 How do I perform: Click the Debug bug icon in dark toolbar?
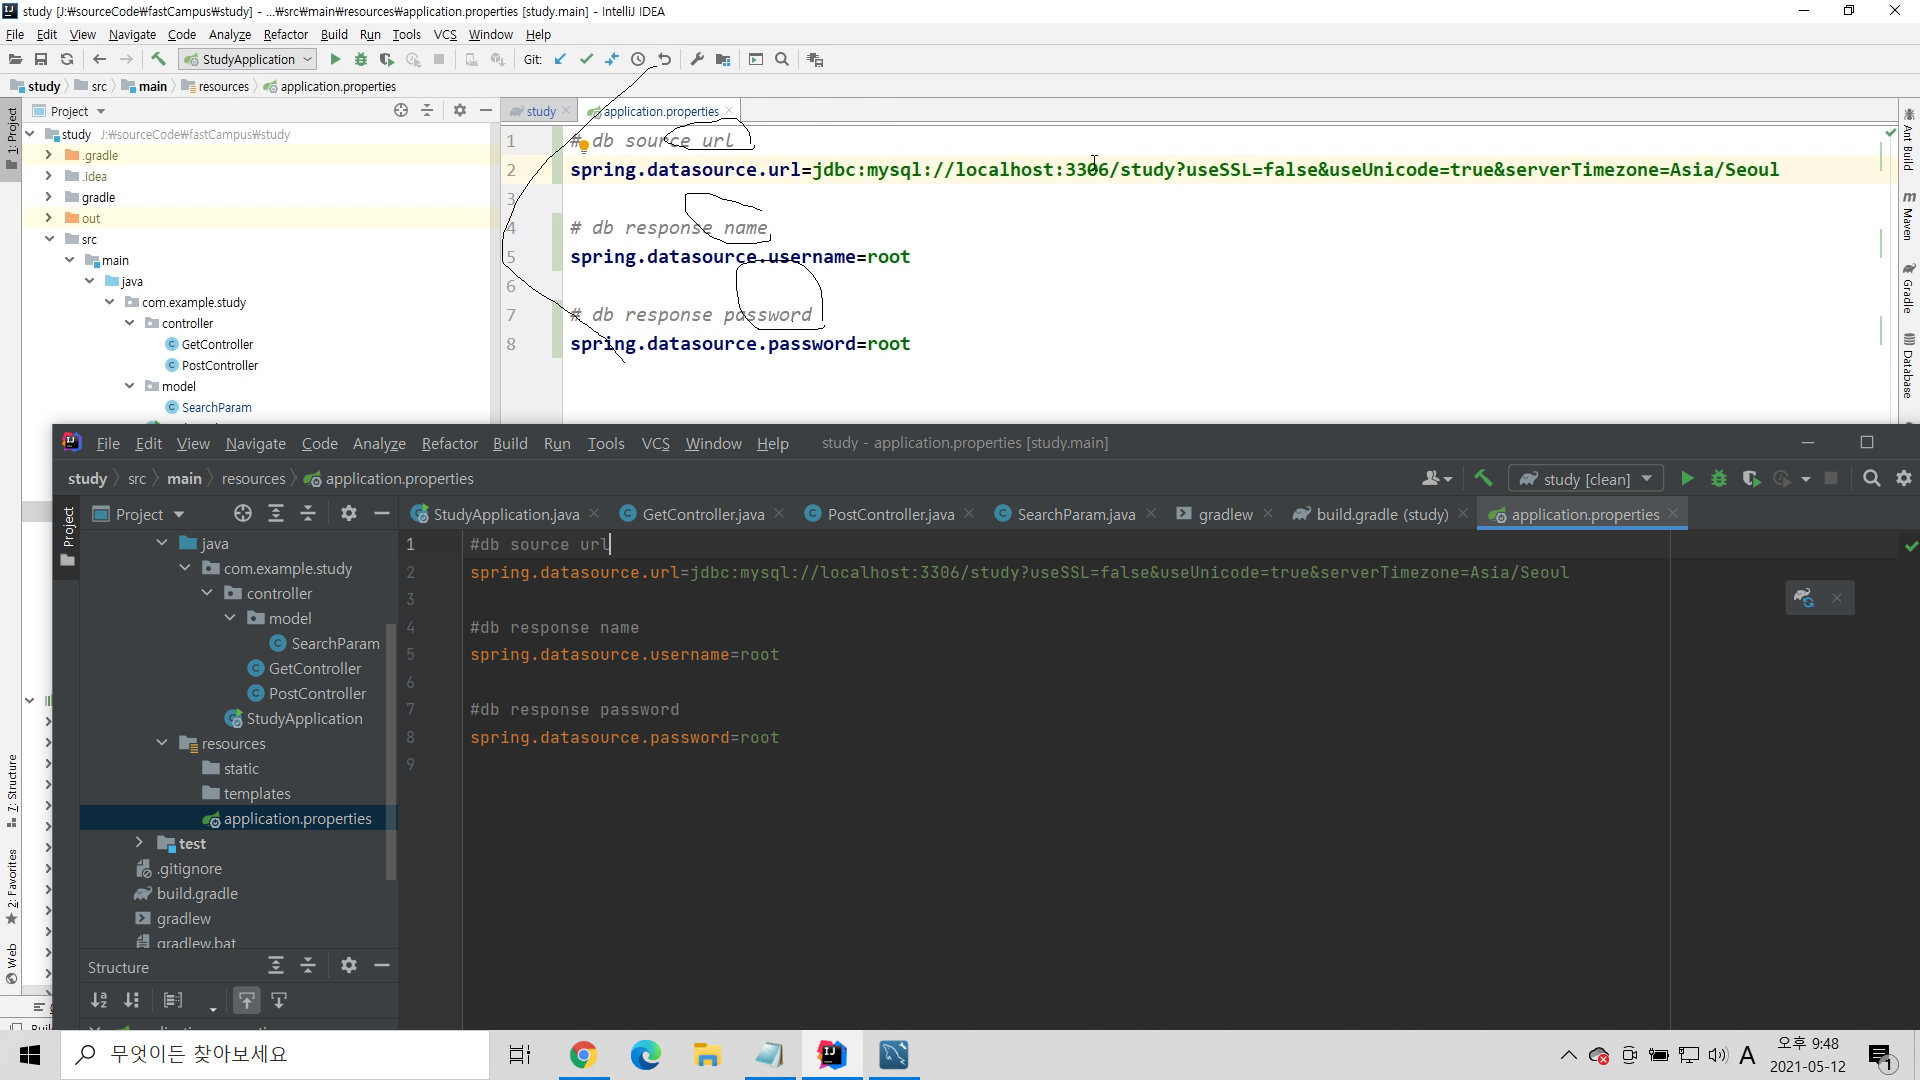pyautogui.click(x=1719, y=479)
